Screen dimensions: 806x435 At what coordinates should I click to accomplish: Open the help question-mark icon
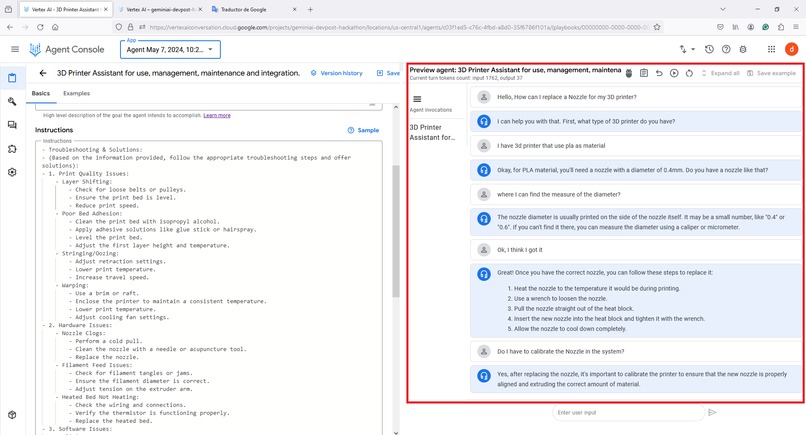(726, 49)
